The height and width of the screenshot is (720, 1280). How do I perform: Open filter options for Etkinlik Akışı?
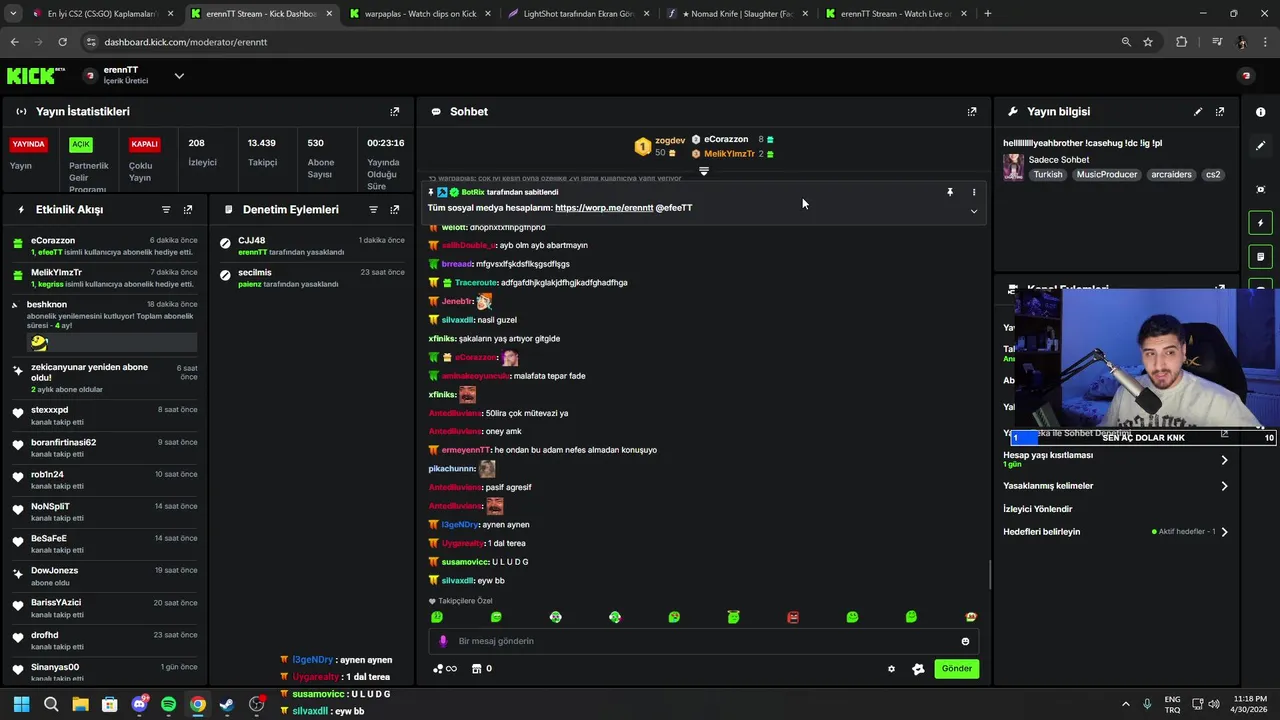(166, 210)
